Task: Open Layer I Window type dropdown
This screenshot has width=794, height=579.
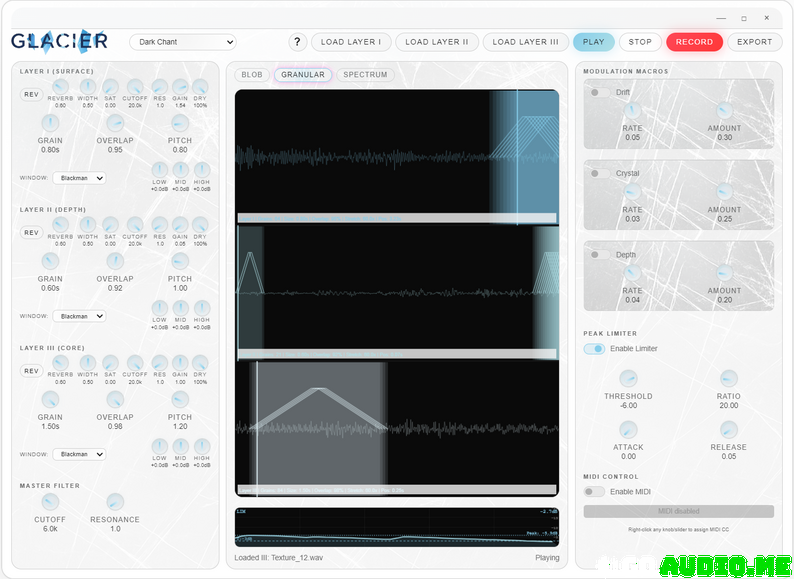Action: (x=79, y=178)
